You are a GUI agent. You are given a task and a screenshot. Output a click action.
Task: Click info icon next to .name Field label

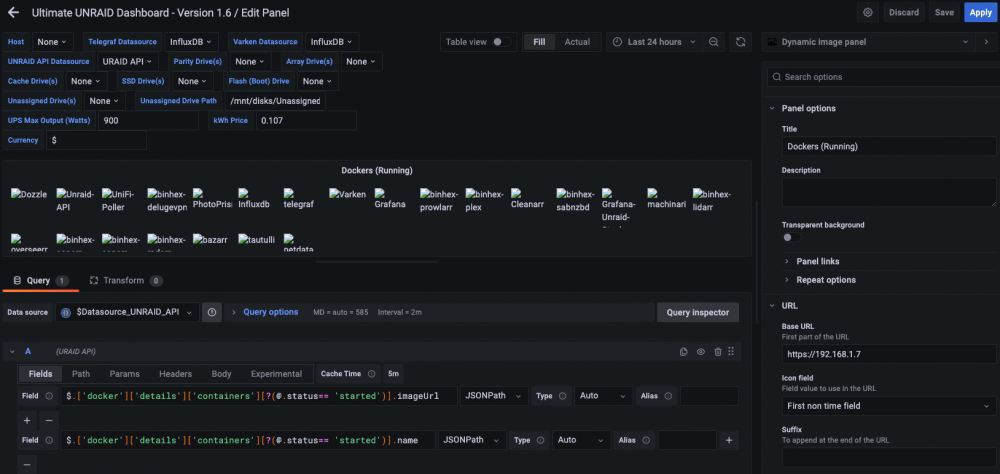tap(48, 440)
